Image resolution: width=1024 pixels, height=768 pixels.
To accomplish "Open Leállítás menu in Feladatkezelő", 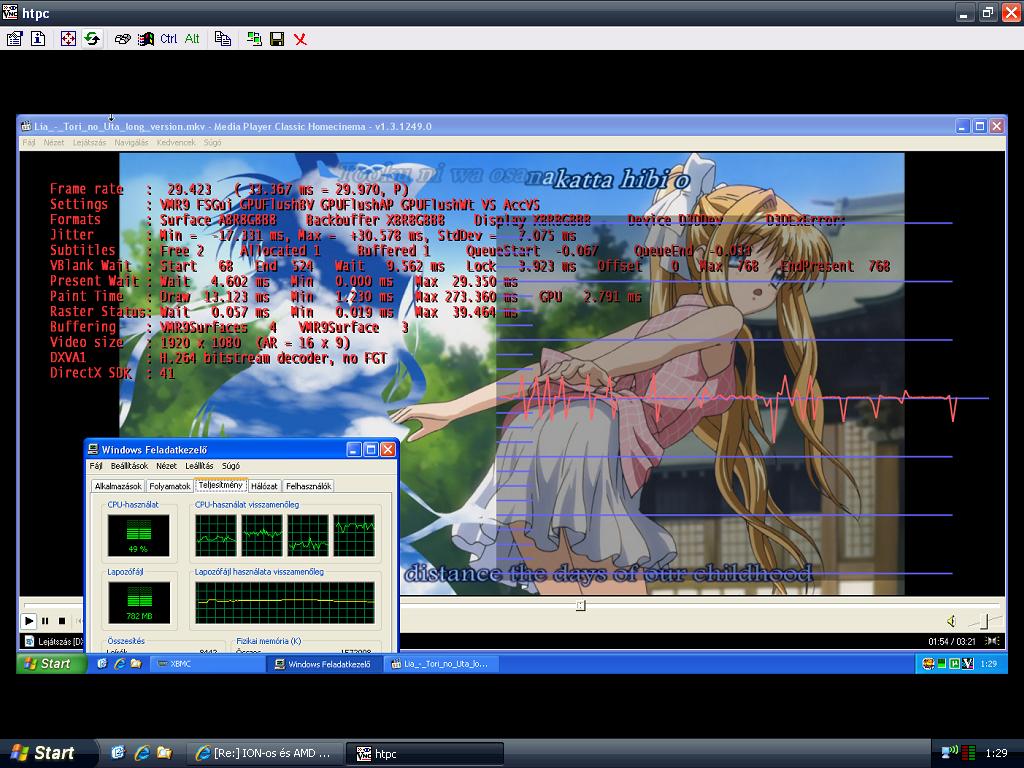I will coord(199,466).
